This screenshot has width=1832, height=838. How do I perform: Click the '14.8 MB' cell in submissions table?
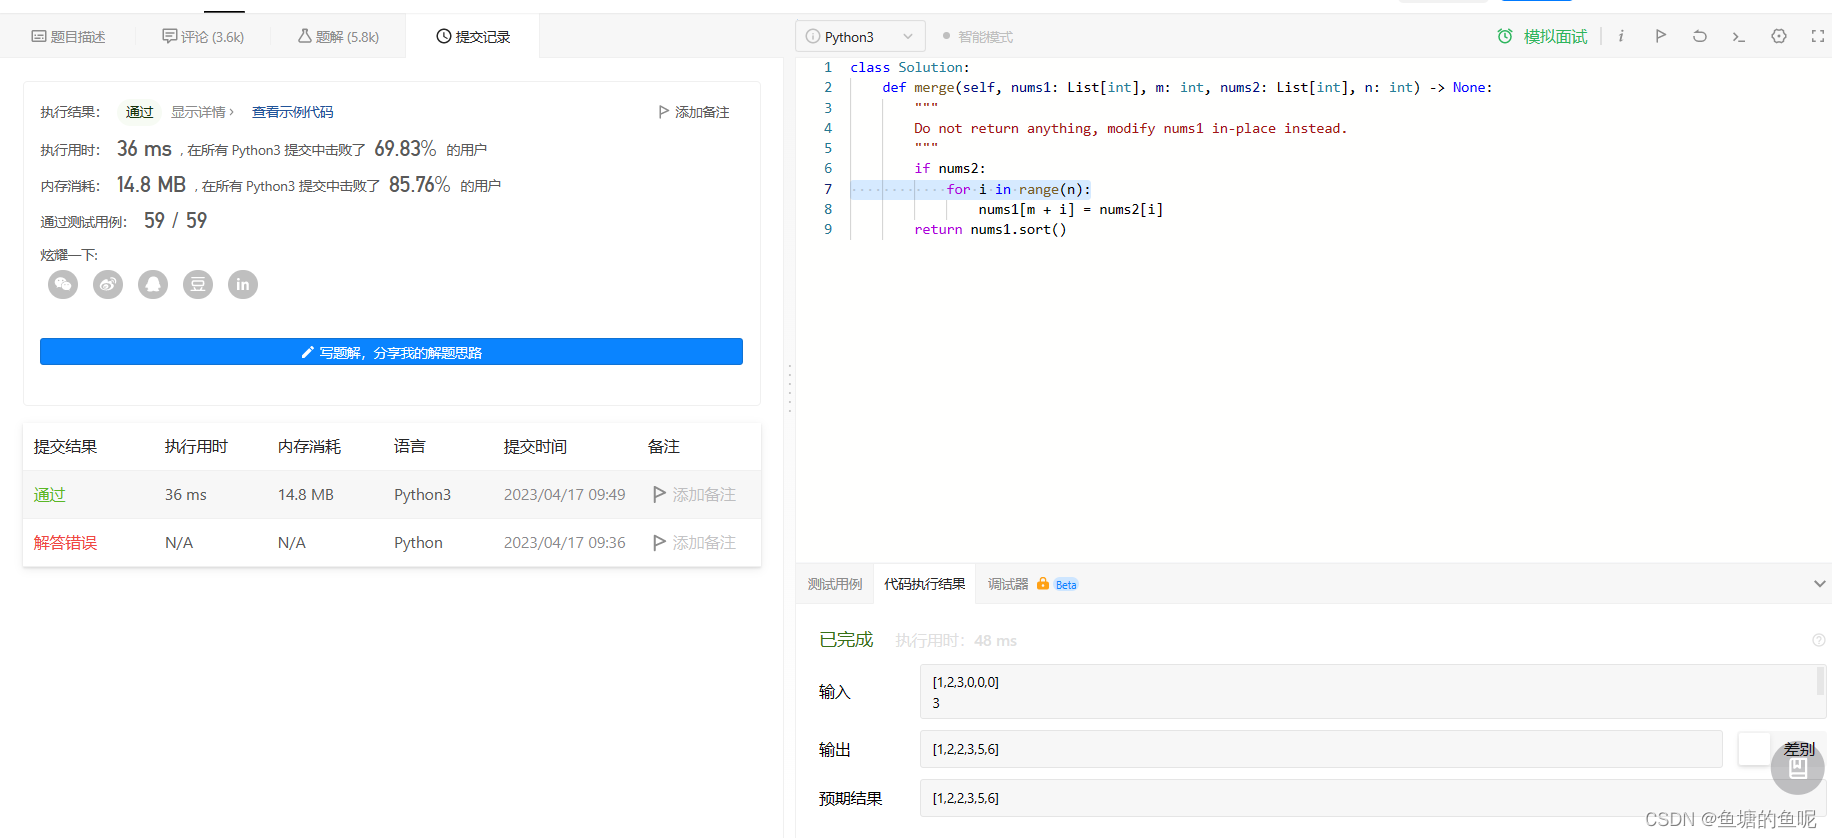(x=306, y=494)
